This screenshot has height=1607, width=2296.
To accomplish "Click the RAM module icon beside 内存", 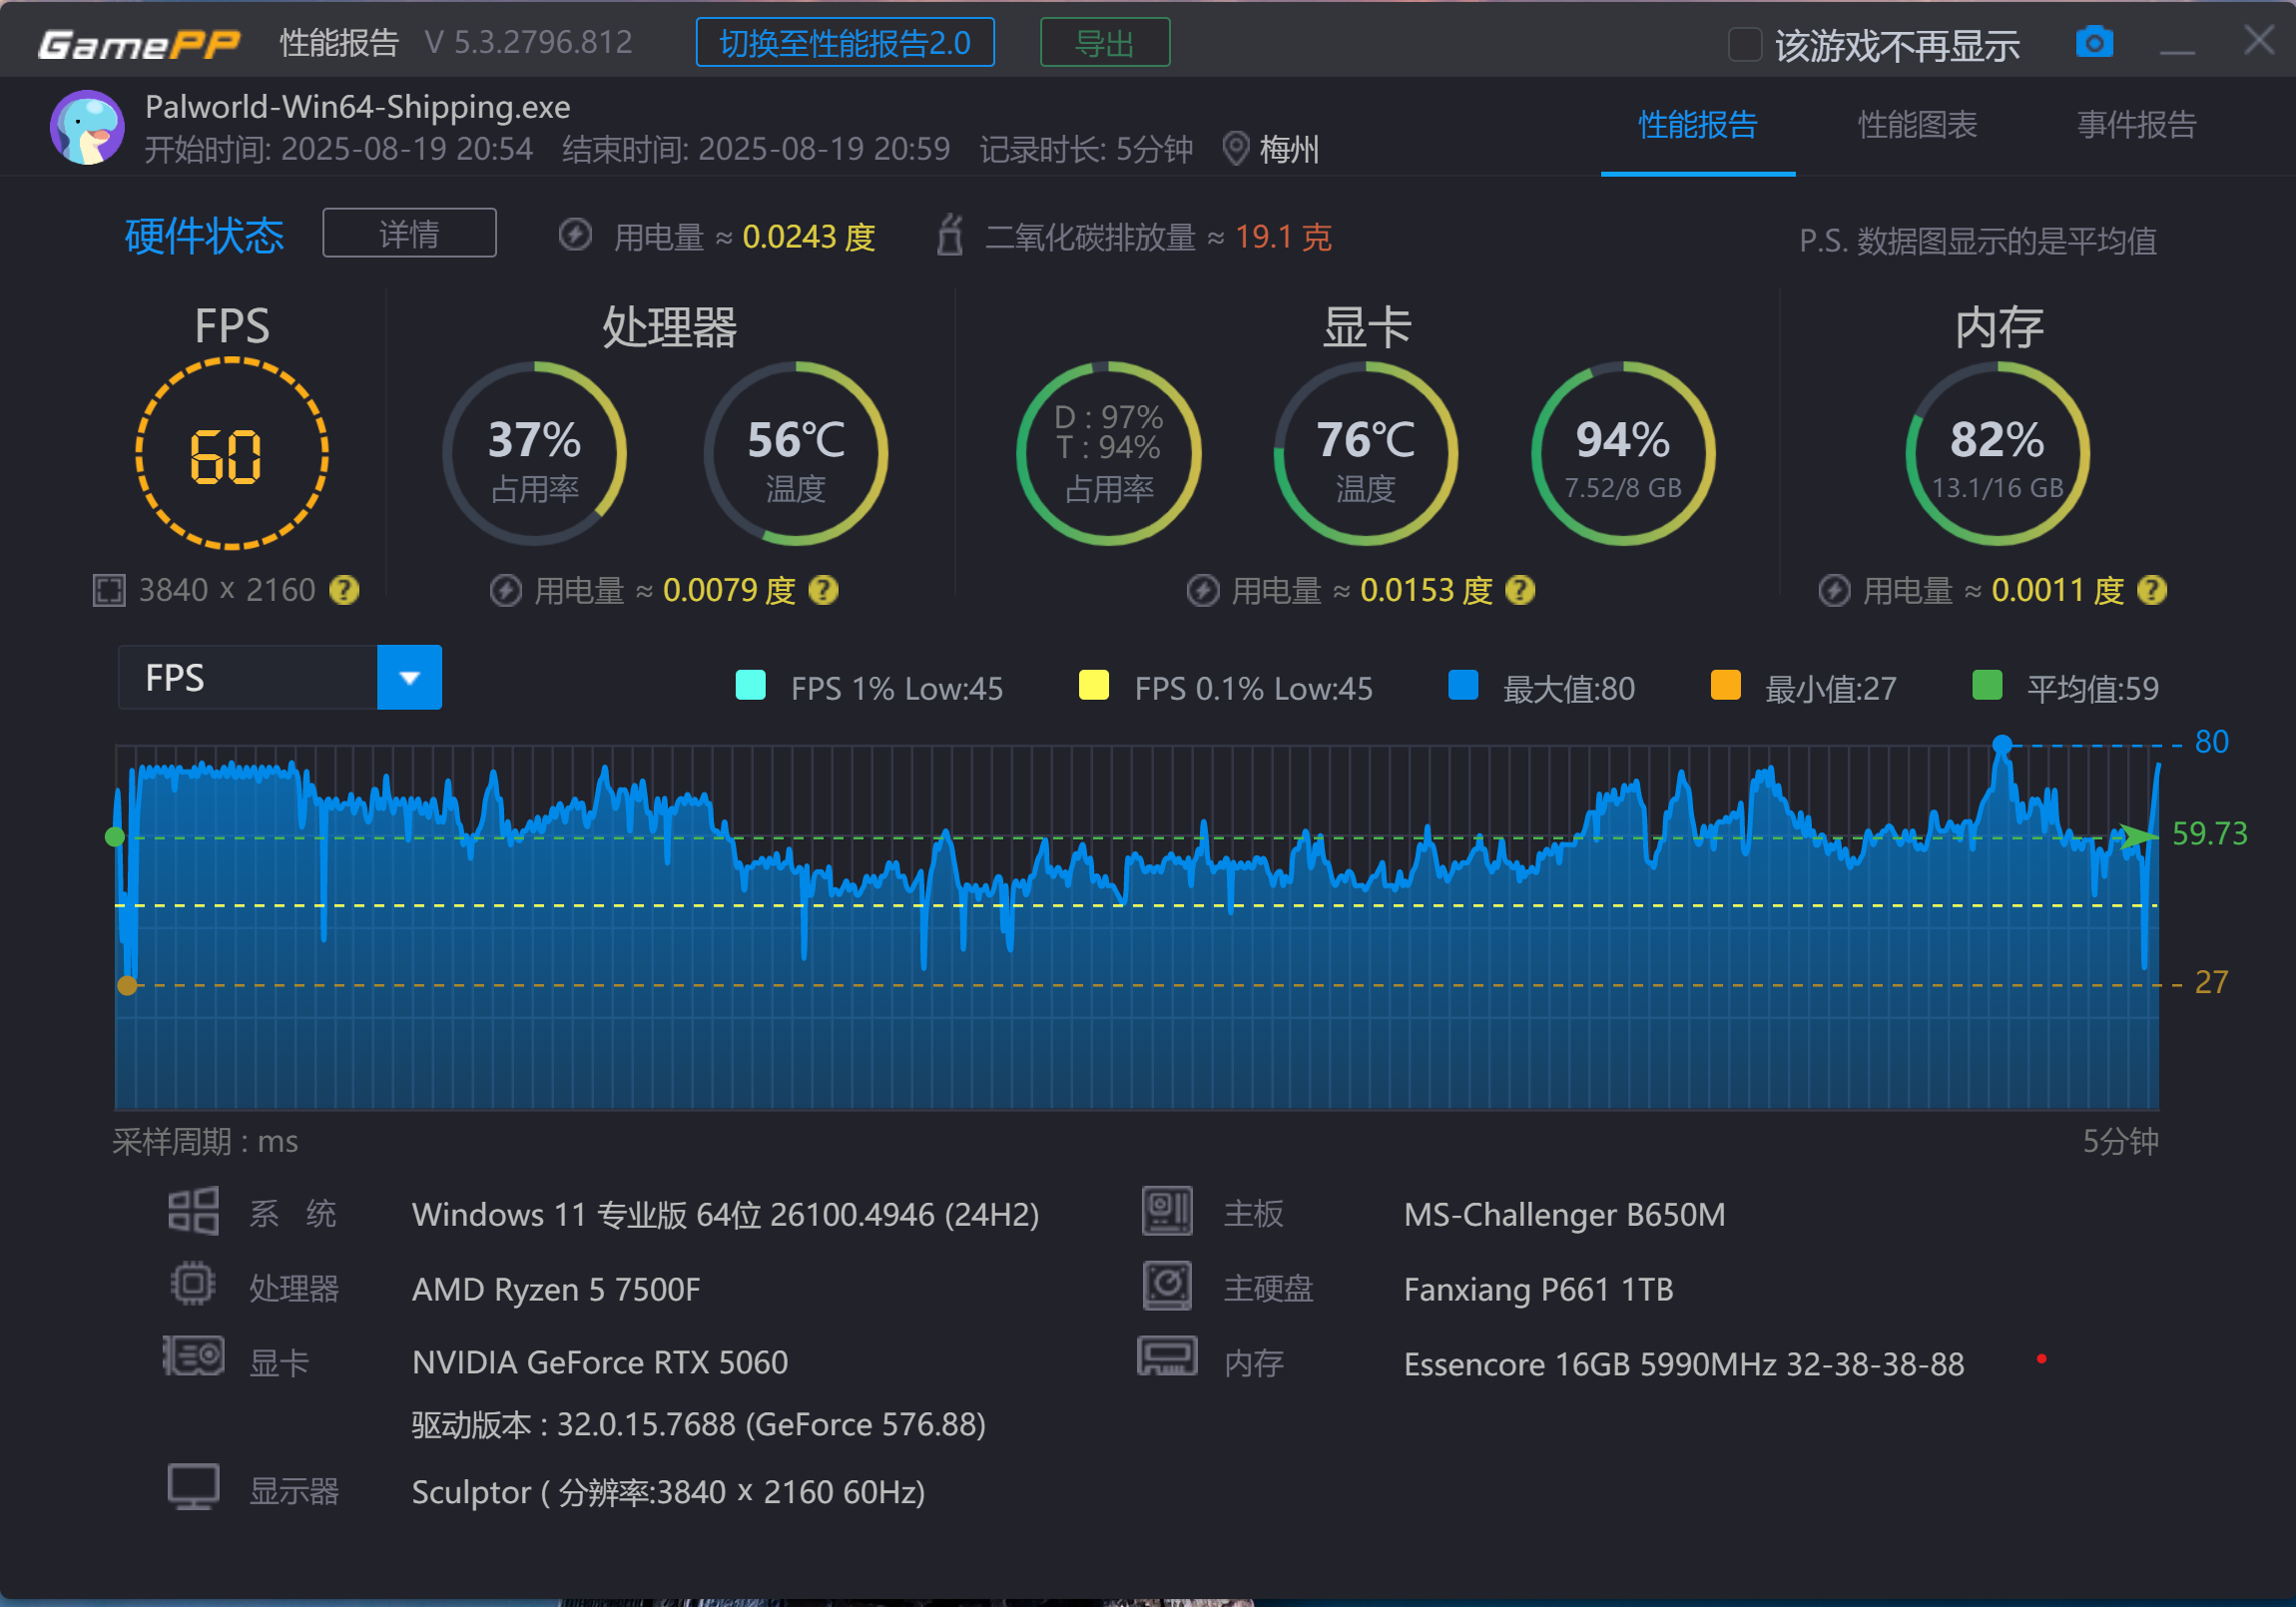I will 1167,1357.
